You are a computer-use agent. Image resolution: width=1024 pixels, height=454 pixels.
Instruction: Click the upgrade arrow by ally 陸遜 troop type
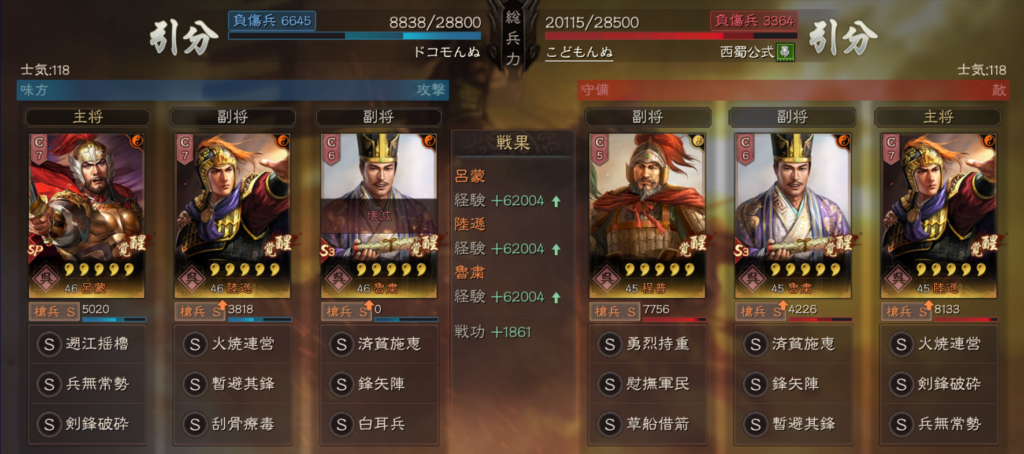223,306
